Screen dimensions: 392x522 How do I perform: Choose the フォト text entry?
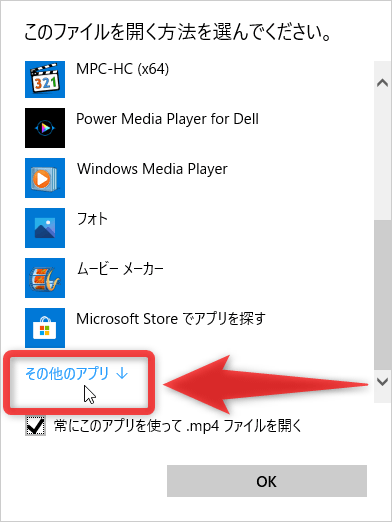point(92,219)
